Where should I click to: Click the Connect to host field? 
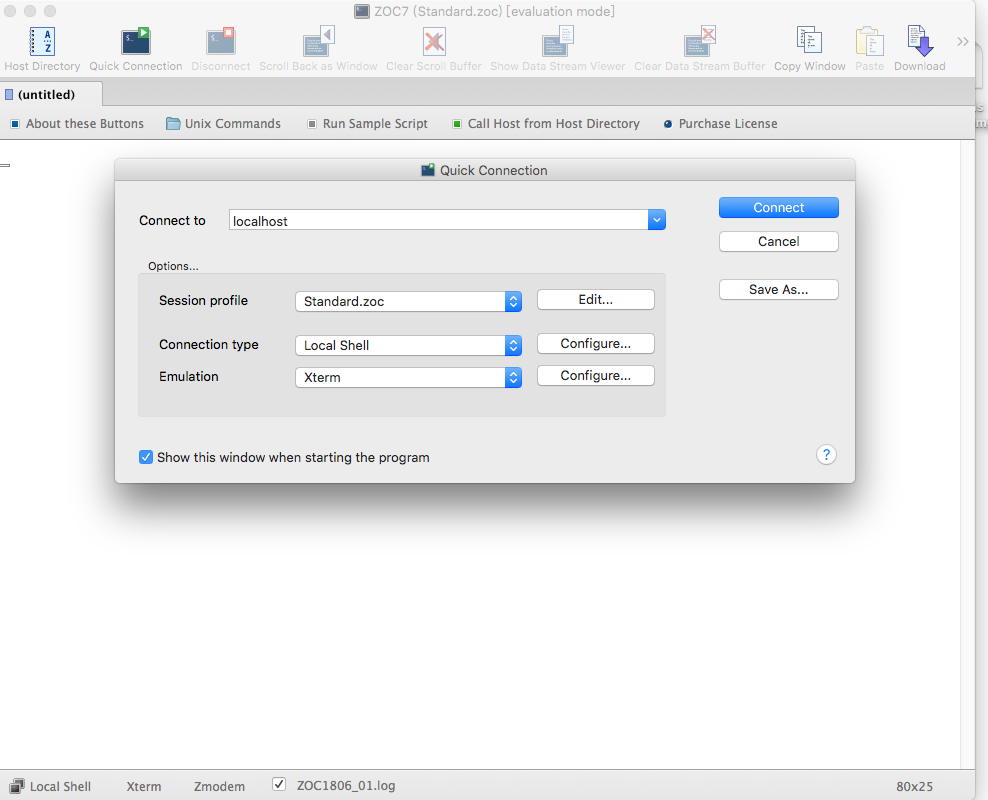pos(438,220)
